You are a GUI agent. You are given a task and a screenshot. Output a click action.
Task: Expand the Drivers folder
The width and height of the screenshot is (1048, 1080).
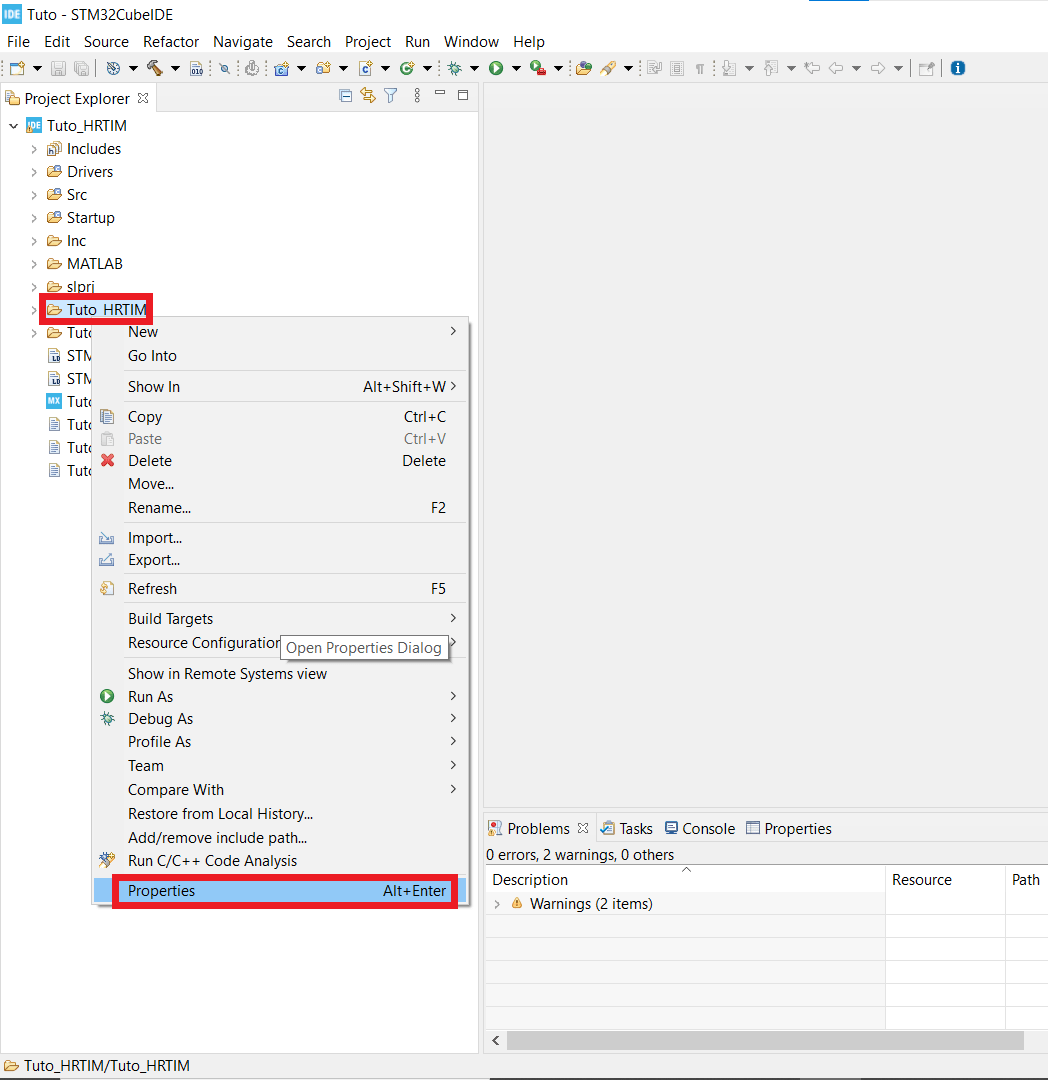tap(34, 172)
